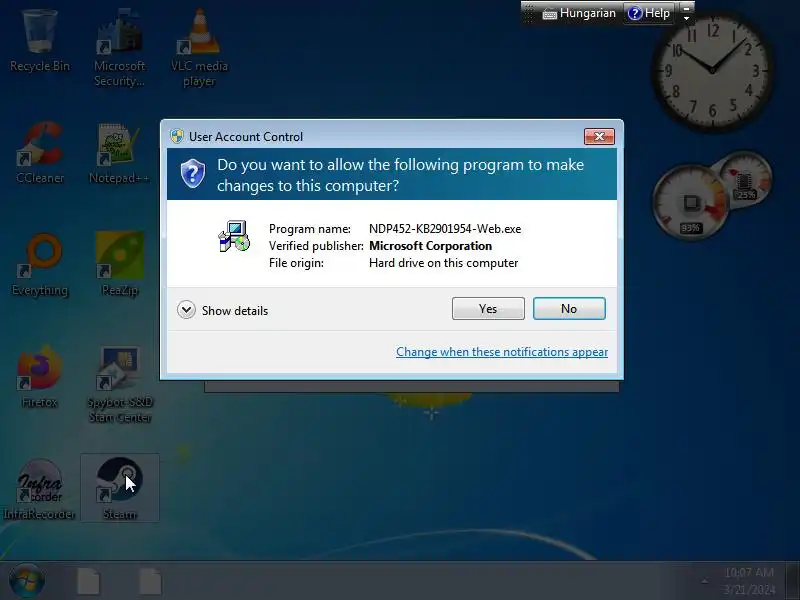Select the Everything search shortcut
The image size is (800, 600).
tap(40, 264)
